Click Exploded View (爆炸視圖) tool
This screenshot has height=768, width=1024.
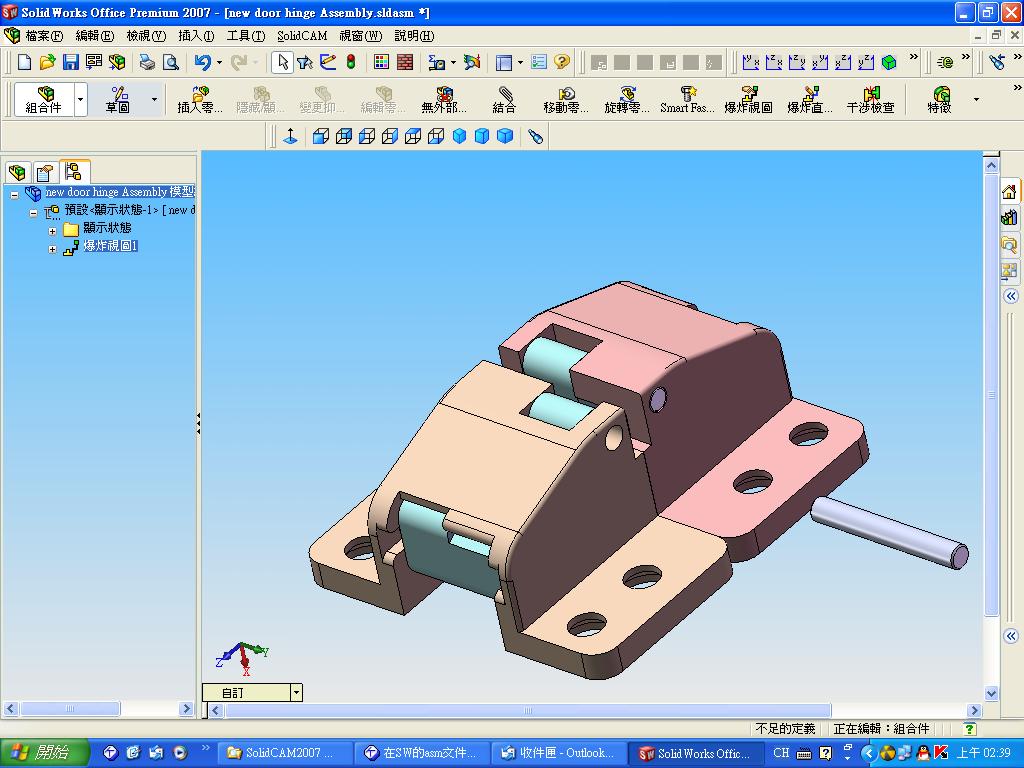748,99
